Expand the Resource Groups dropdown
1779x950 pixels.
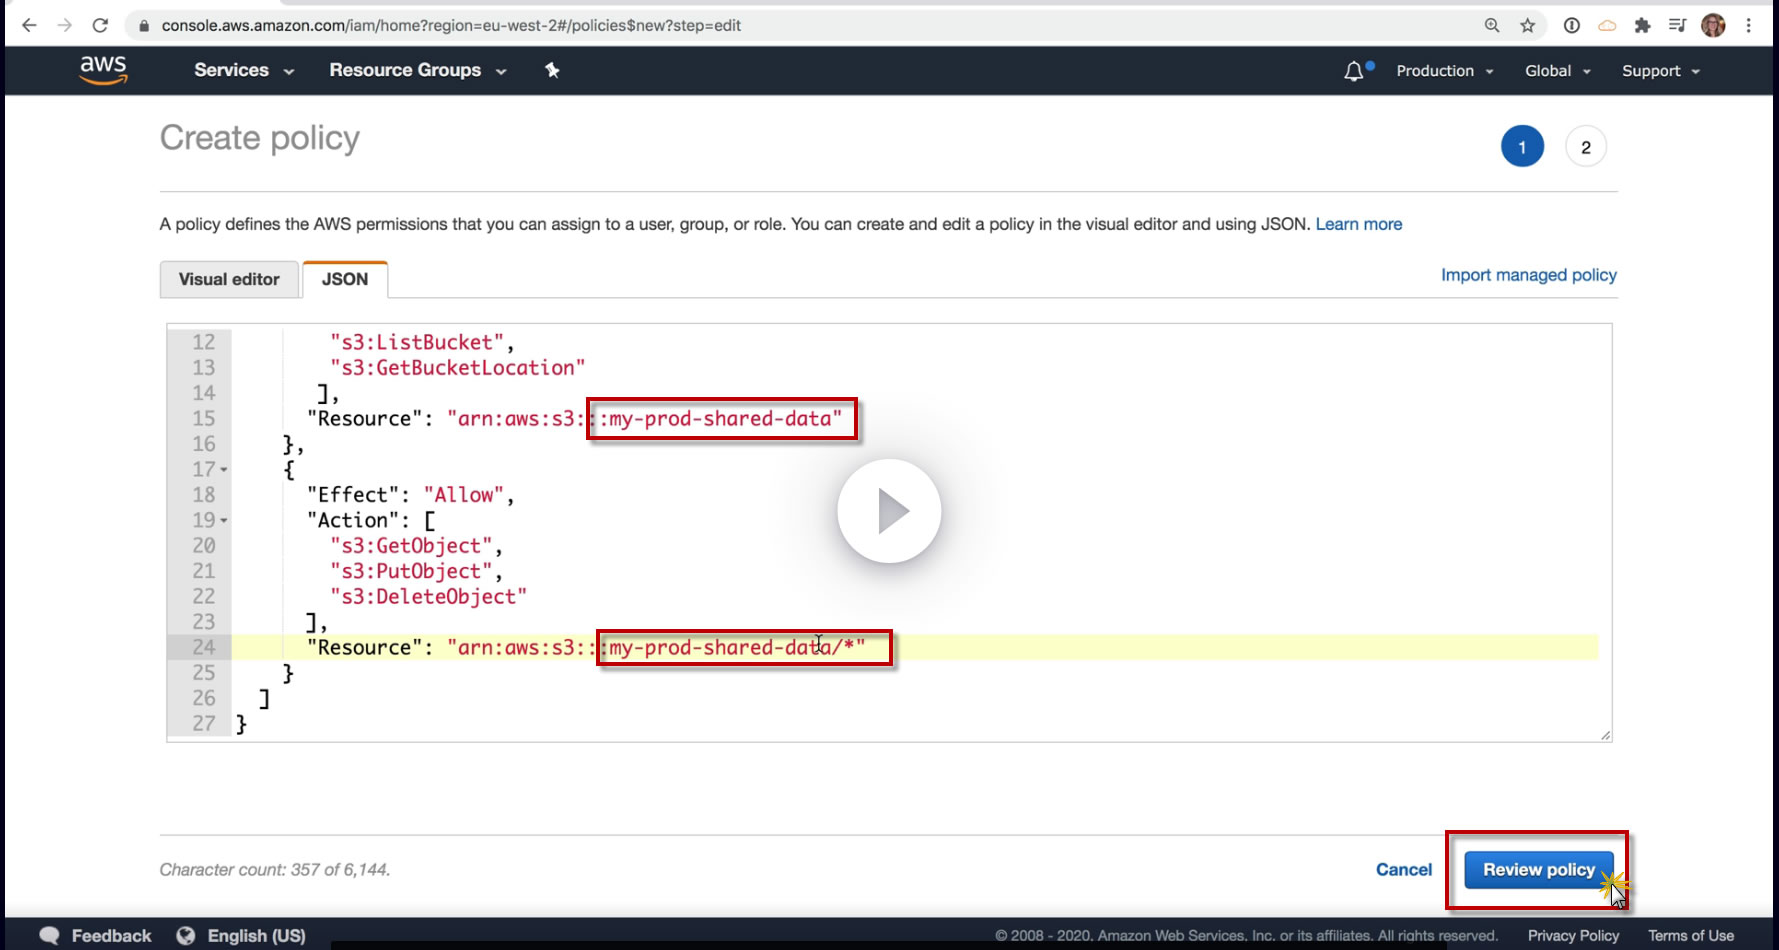[417, 70]
